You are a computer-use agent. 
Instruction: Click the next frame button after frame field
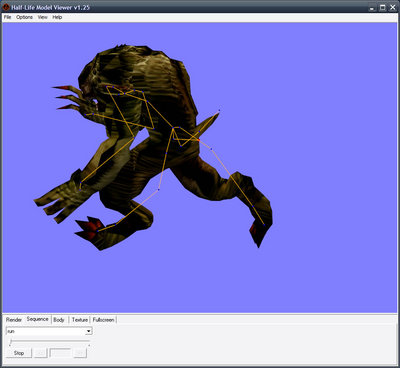(x=80, y=353)
